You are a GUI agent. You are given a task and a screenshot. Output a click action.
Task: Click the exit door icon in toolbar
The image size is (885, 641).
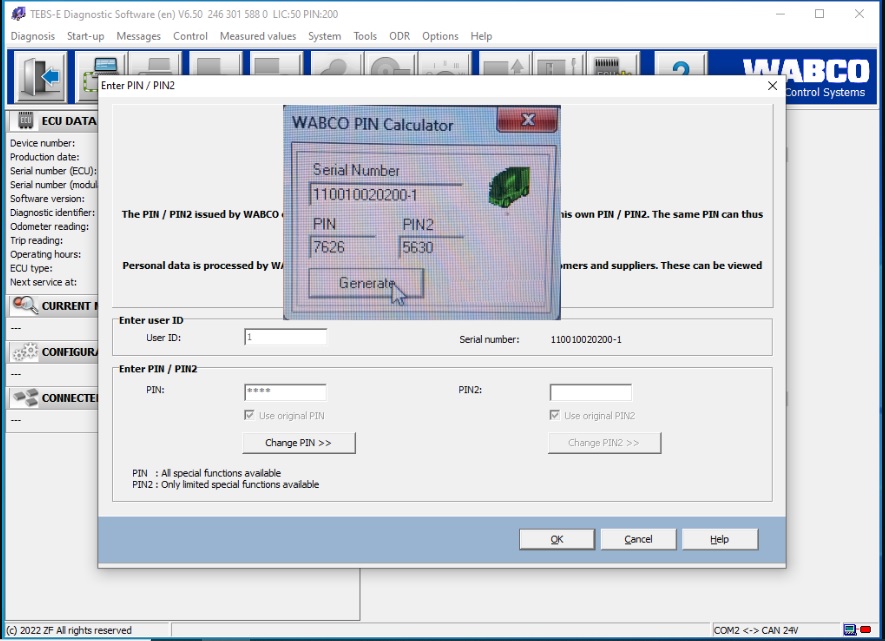coord(41,77)
